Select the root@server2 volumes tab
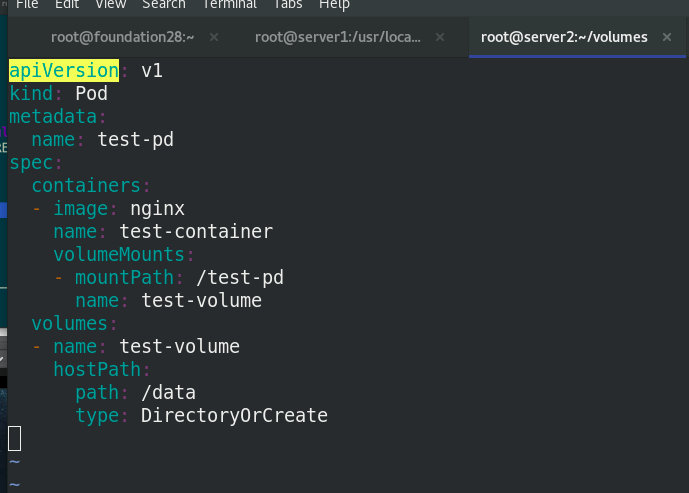 point(564,37)
